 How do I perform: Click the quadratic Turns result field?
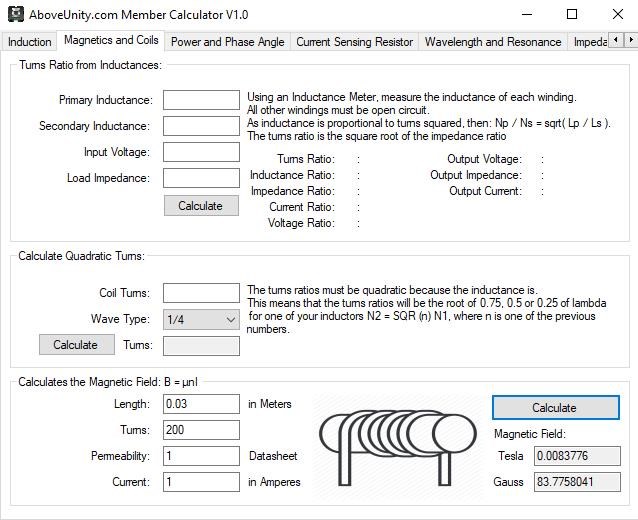tap(201, 346)
